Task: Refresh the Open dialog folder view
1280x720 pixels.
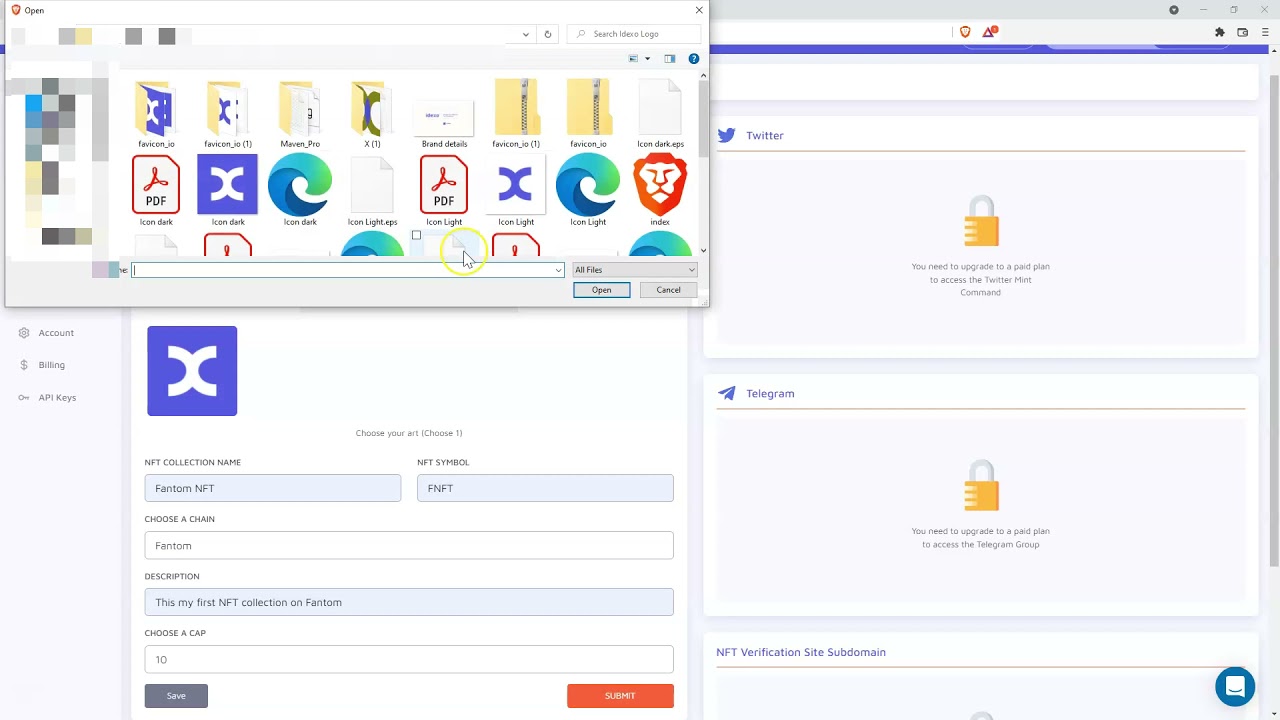Action: point(547,34)
